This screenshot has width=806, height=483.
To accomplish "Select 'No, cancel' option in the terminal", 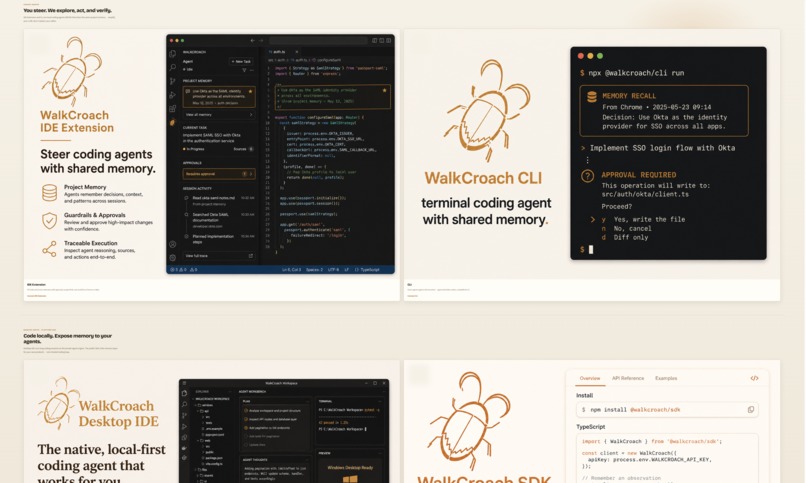I will (626, 229).
